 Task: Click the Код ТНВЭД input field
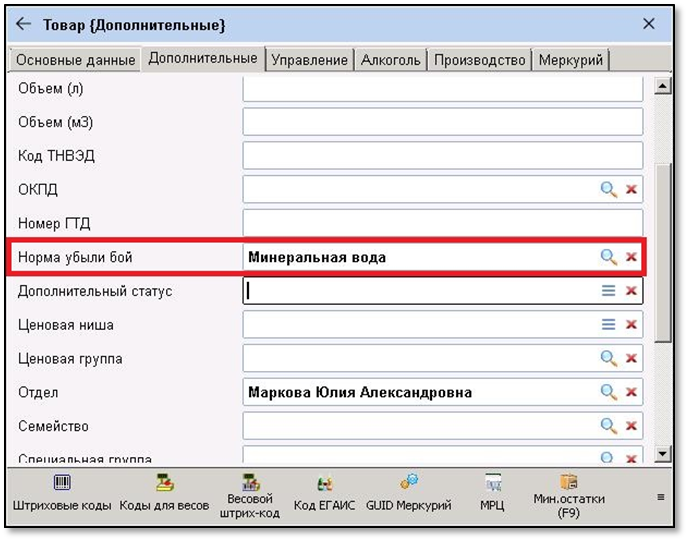[442, 155]
